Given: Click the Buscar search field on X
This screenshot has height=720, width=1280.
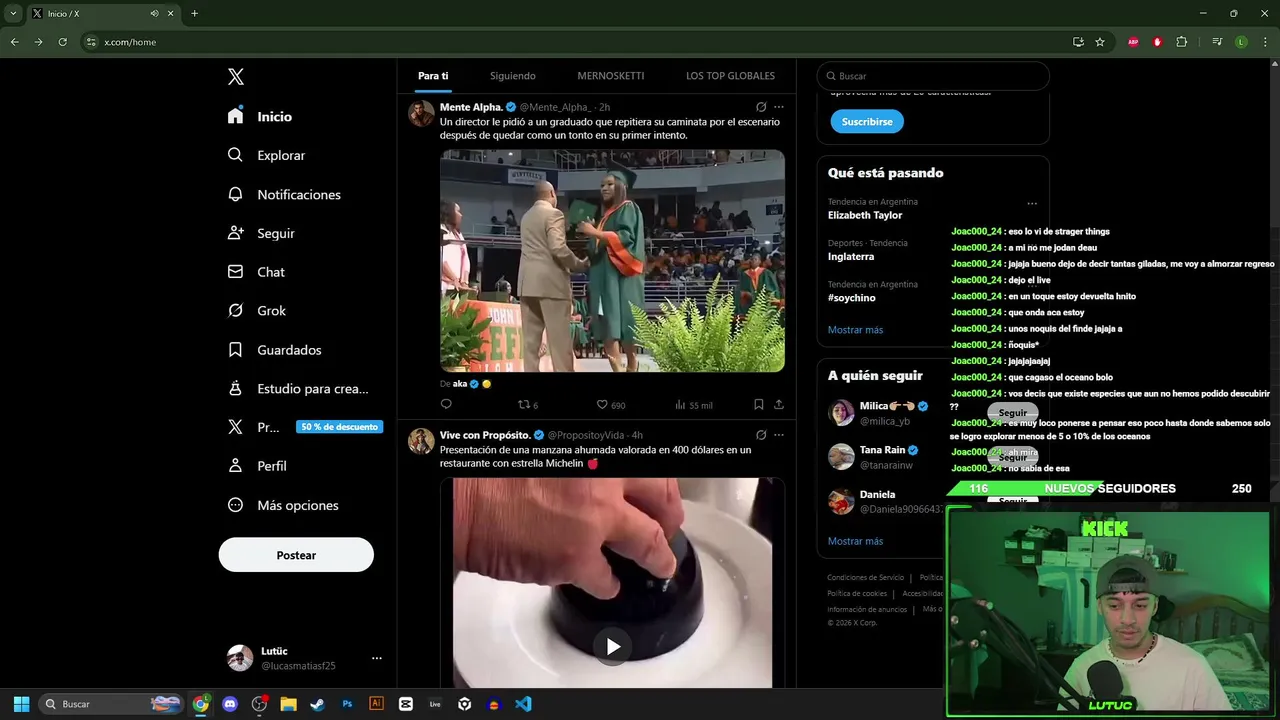Looking at the screenshot, I should [933, 76].
